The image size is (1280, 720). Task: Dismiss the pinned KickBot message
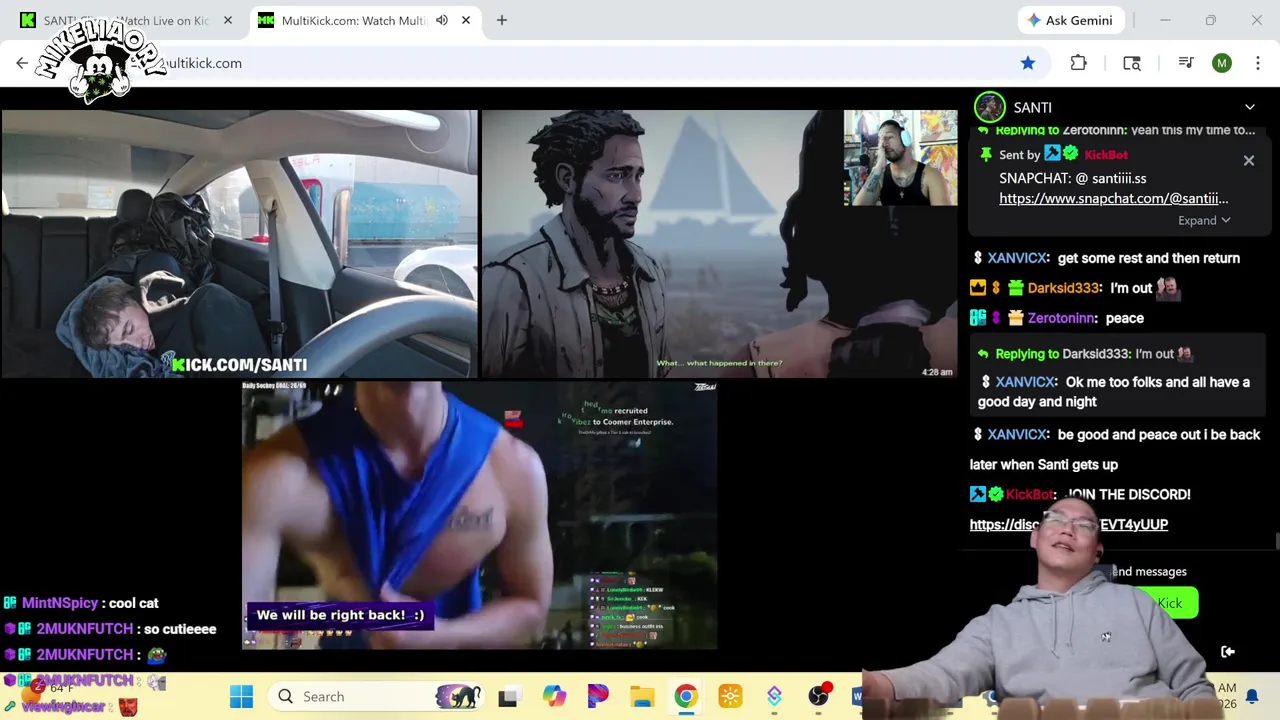click(1249, 160)
